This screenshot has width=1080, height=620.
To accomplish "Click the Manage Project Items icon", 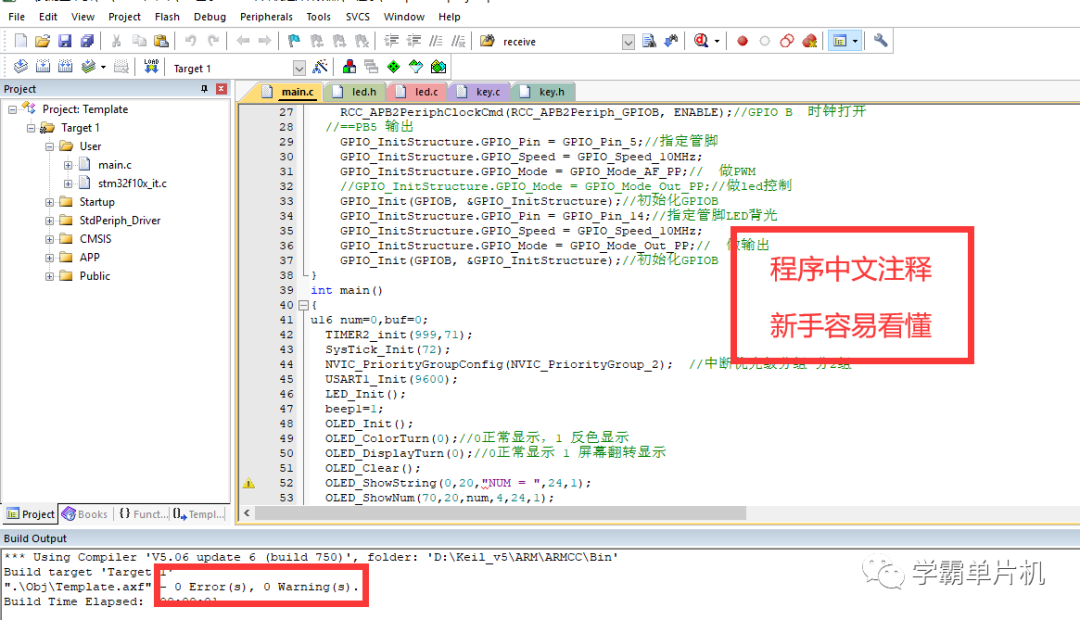I will tap(349, 67).
